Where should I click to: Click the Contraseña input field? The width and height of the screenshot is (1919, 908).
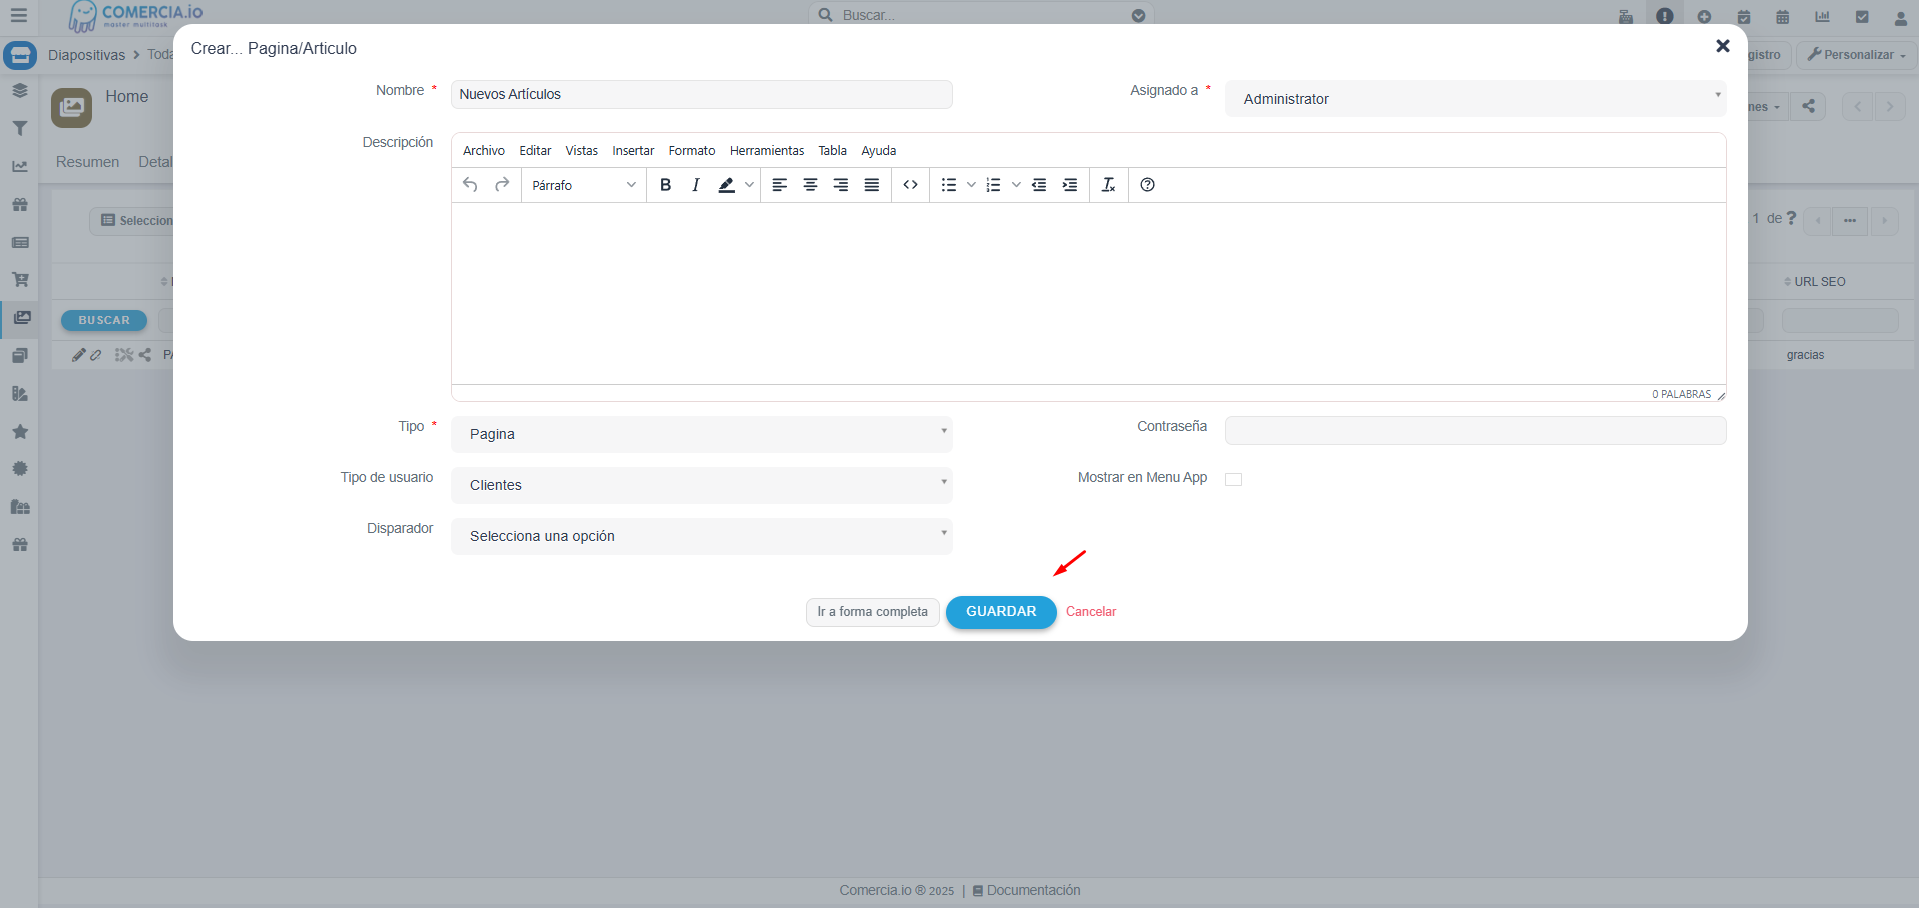(1475, 430)
